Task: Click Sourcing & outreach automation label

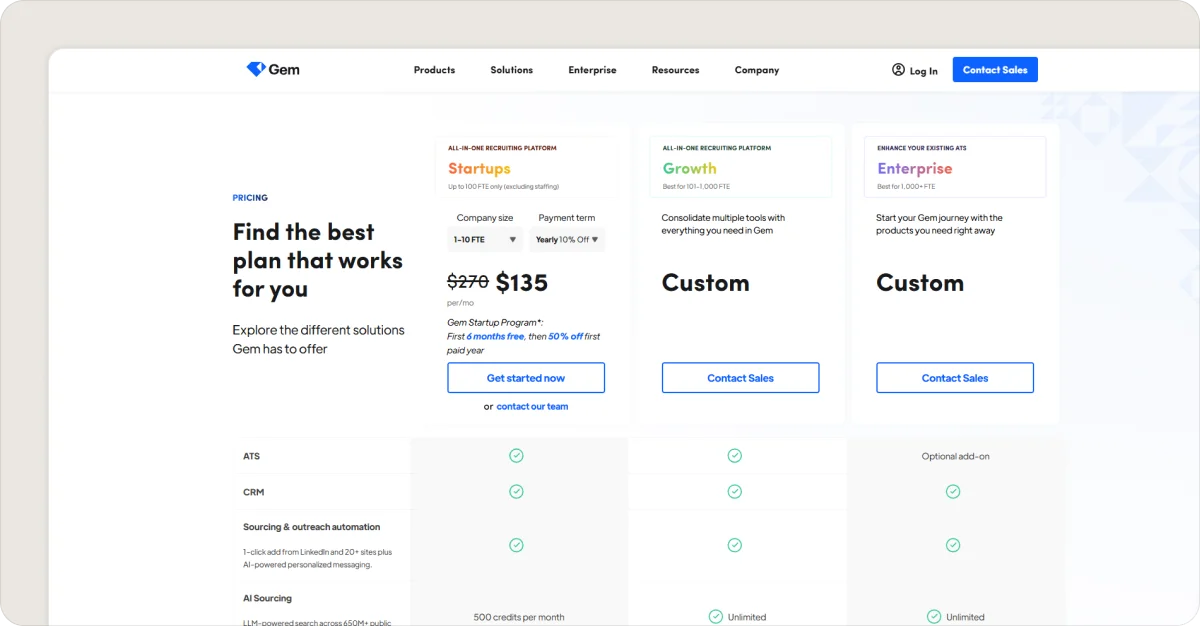Action: pyautogui.click(x=312, y=527)
